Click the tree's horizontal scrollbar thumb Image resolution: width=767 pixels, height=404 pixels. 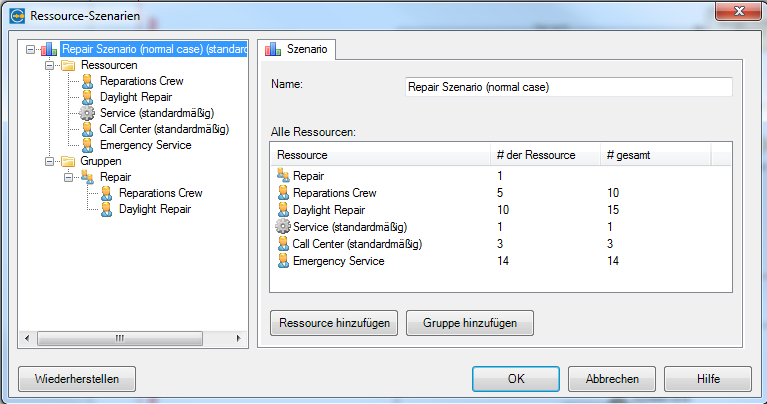click(x=120, y=338)
